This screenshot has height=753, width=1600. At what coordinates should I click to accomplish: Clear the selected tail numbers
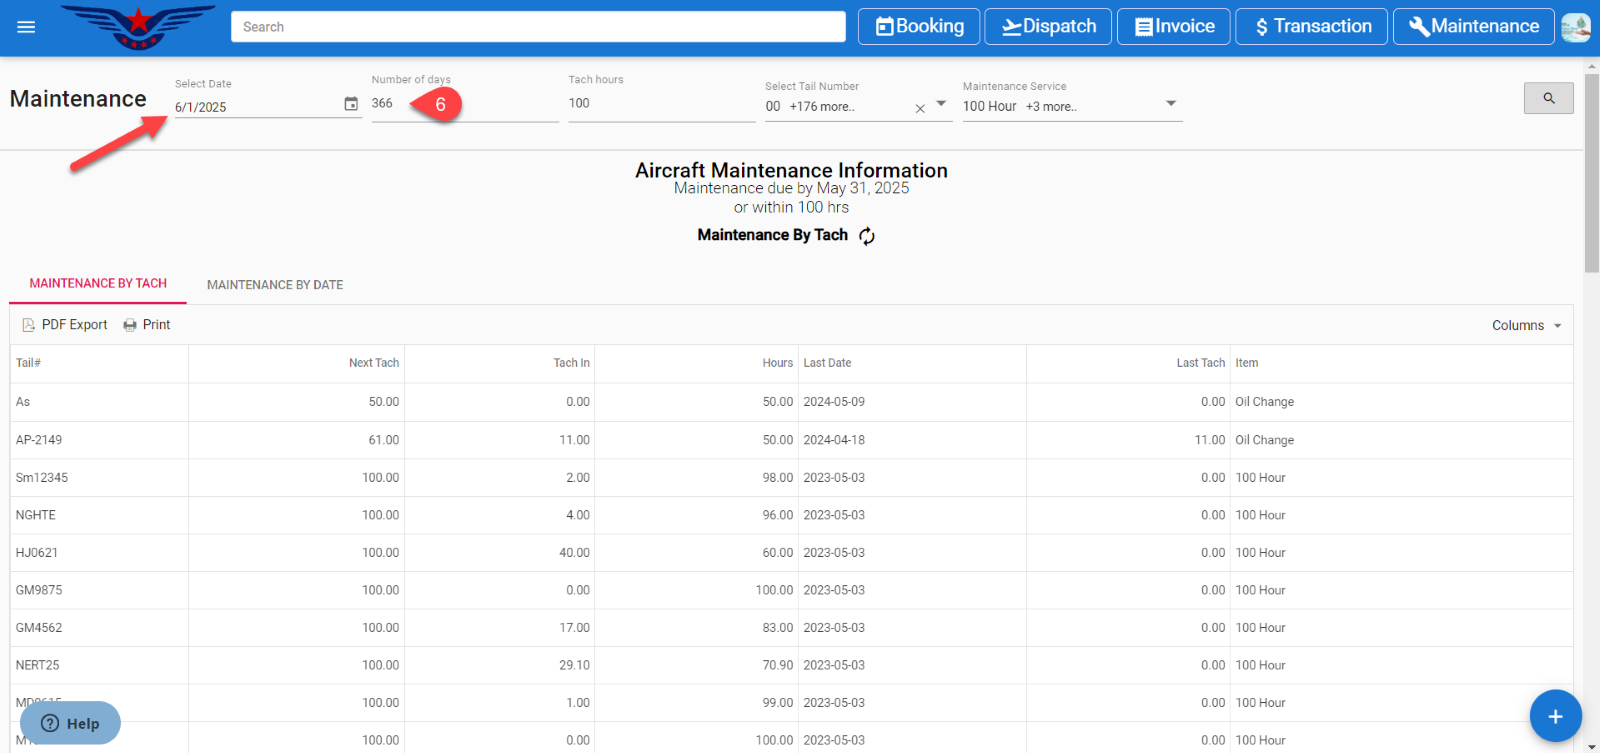coord(920,108)
